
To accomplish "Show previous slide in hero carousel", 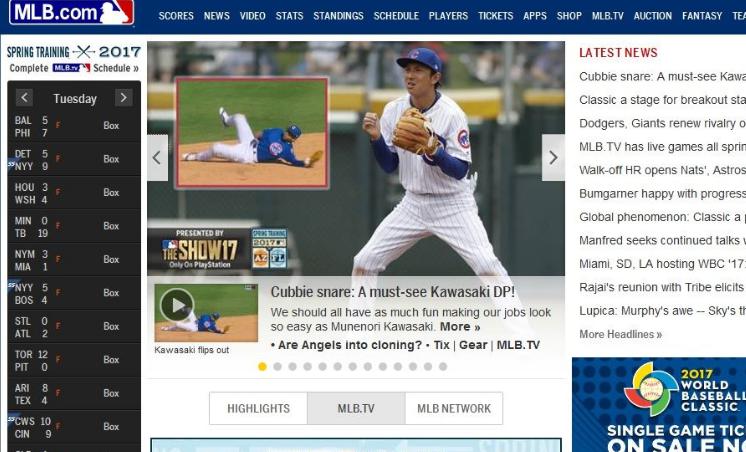I will [x=157, y=157].
